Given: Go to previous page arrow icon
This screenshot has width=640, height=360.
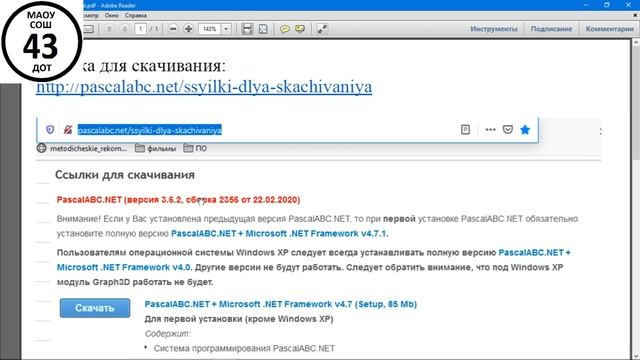Looking at the screenshot, I should pyautogui.click(x=109, y=29).
